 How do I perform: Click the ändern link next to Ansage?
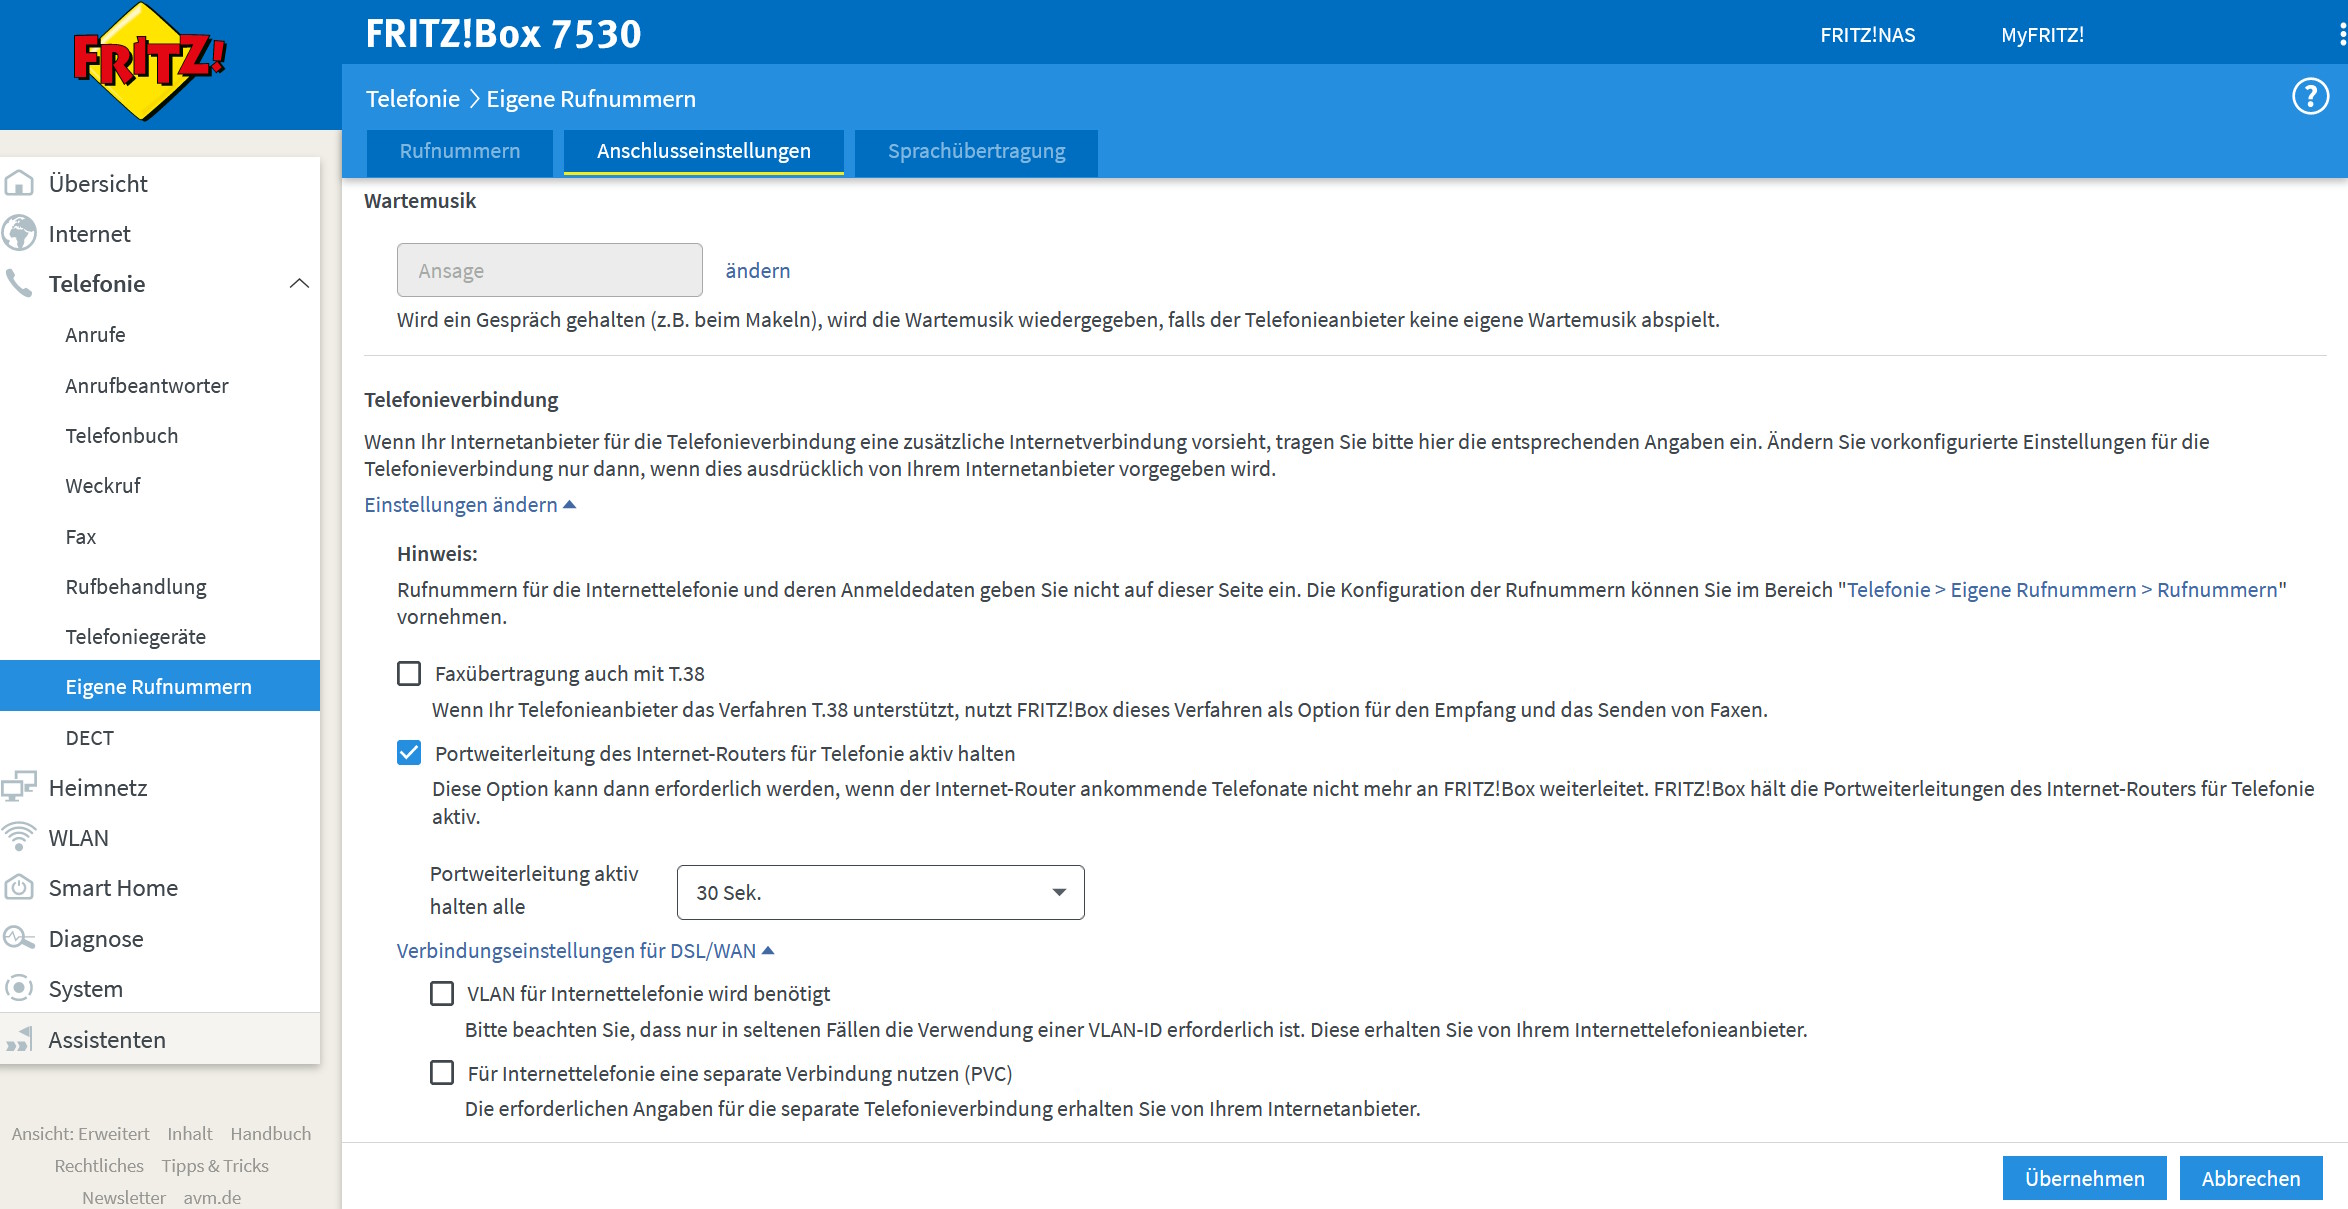[757, 270]
